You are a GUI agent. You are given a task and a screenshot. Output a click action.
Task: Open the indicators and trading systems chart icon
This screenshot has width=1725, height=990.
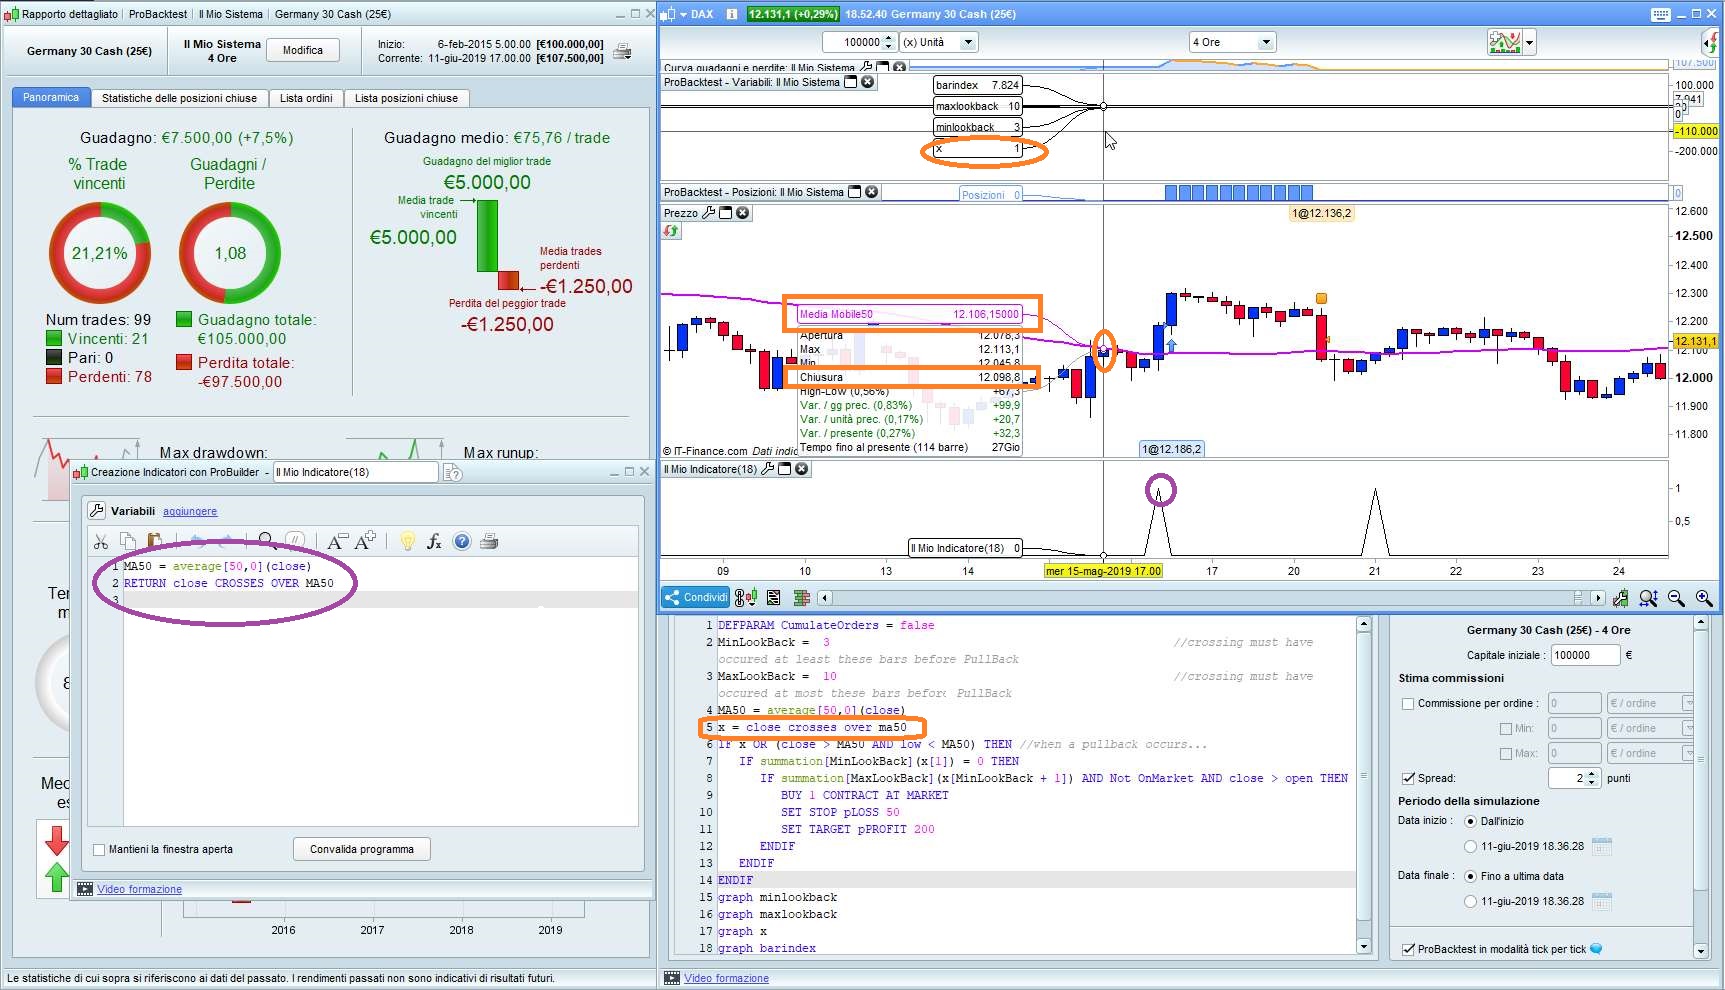click(x=1504, y=42)
